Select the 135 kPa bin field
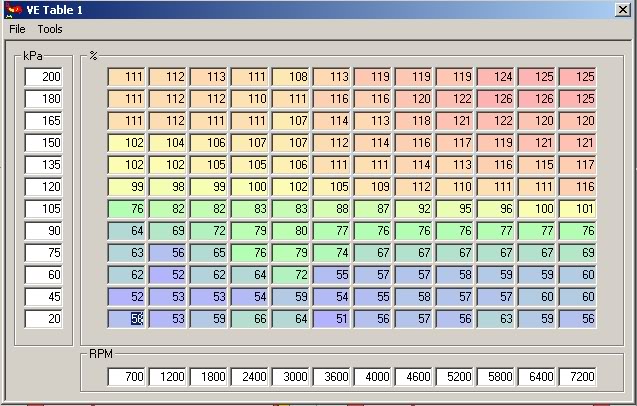 pyautogui.click(x=43, y=165)
